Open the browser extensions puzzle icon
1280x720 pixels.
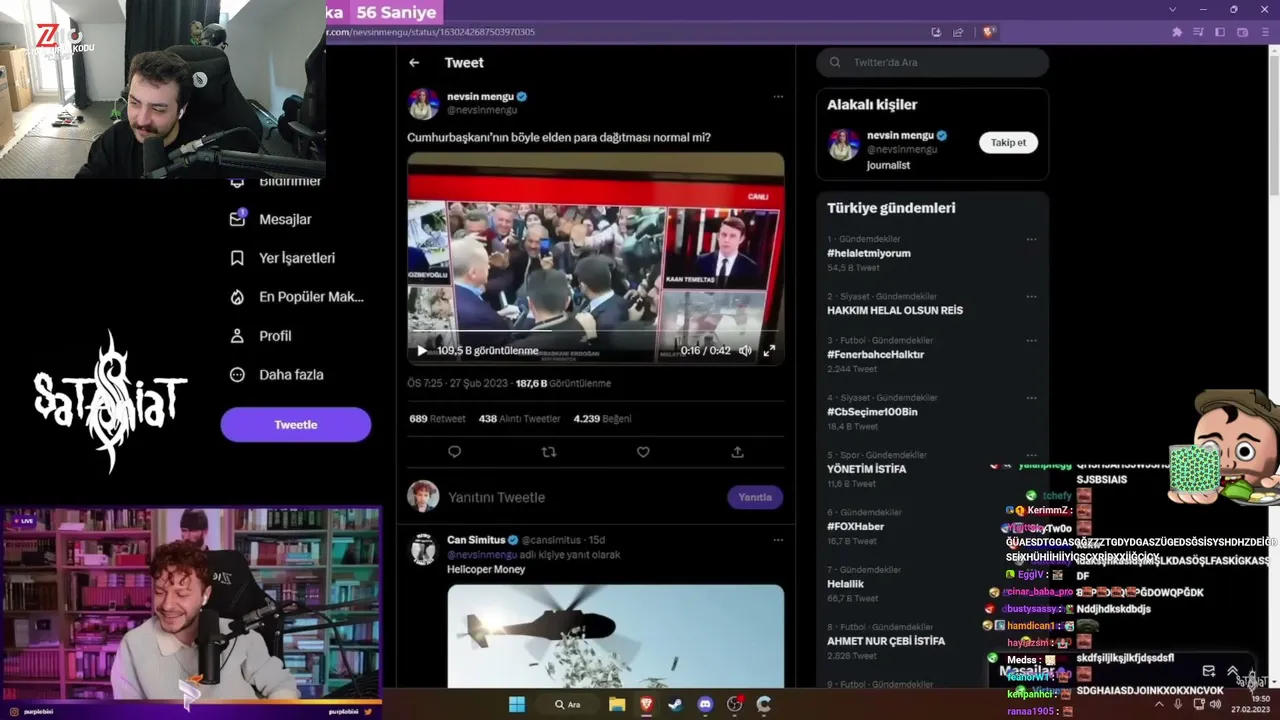click(1177, 32)
